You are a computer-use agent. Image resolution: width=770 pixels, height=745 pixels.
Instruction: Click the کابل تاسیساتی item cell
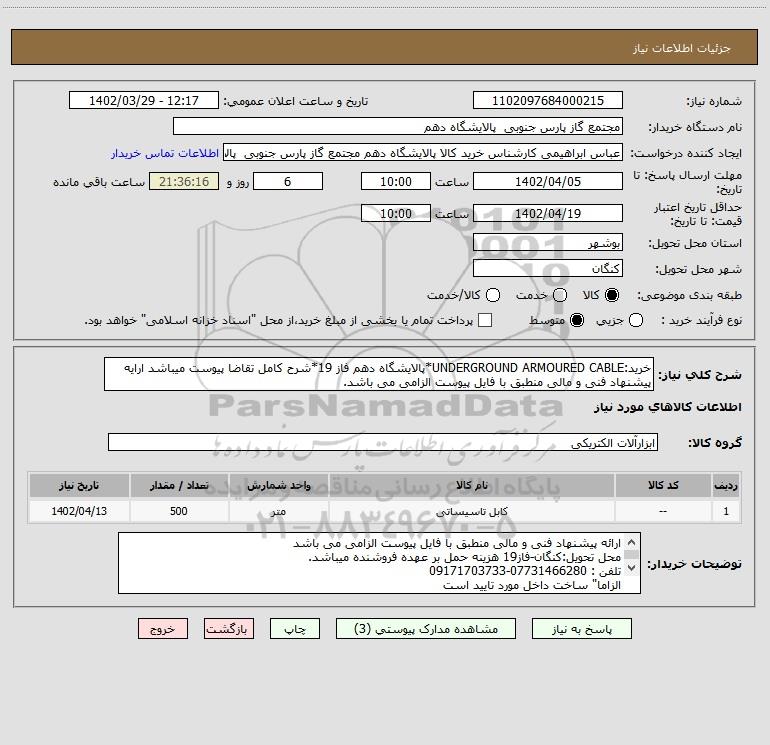tap(471, 511)
